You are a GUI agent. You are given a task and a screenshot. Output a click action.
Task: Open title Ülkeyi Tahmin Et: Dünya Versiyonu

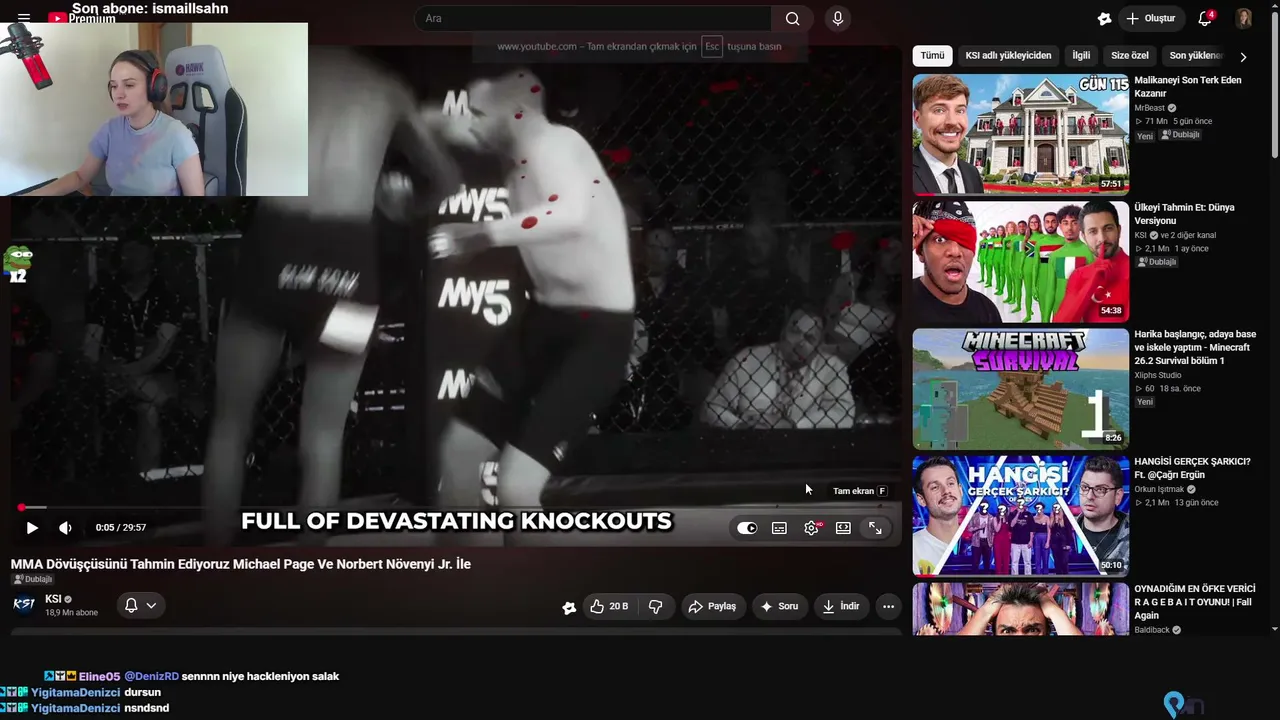[x=1185, y=214]
